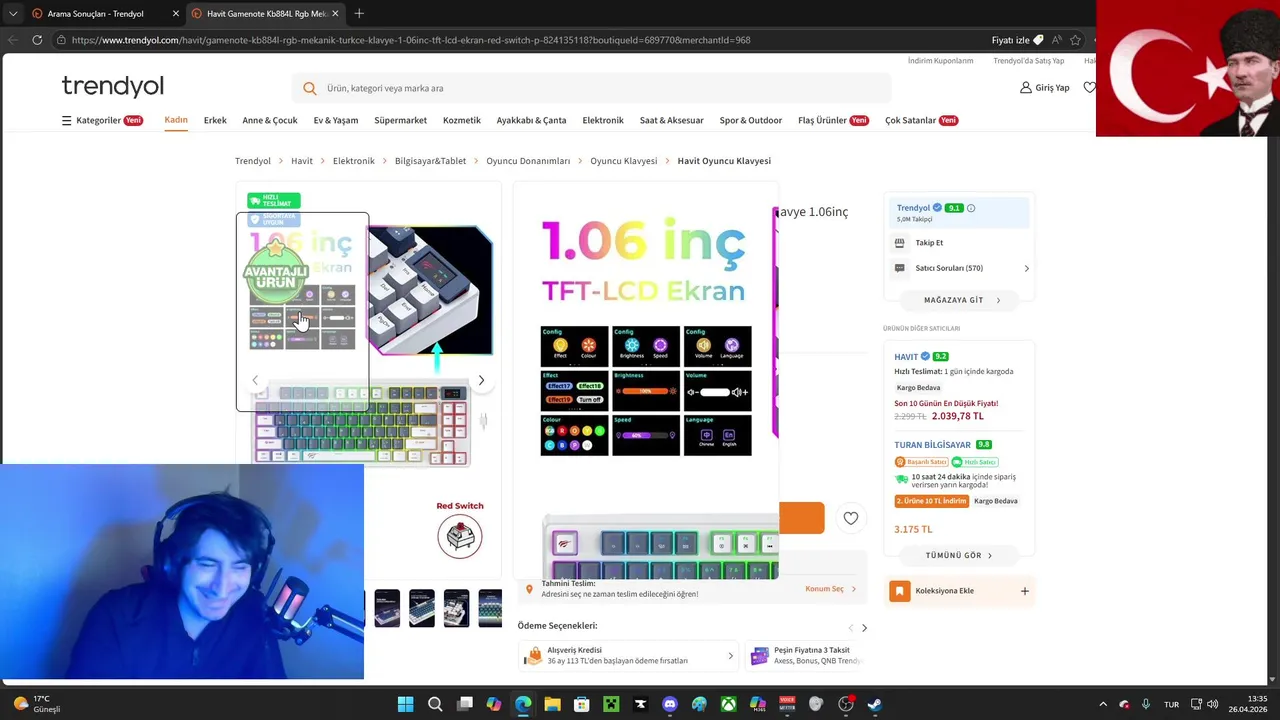Open Trendyol'da Satış Yap link
This screenshot has height=720, width=1280.
pos(1029,61)
